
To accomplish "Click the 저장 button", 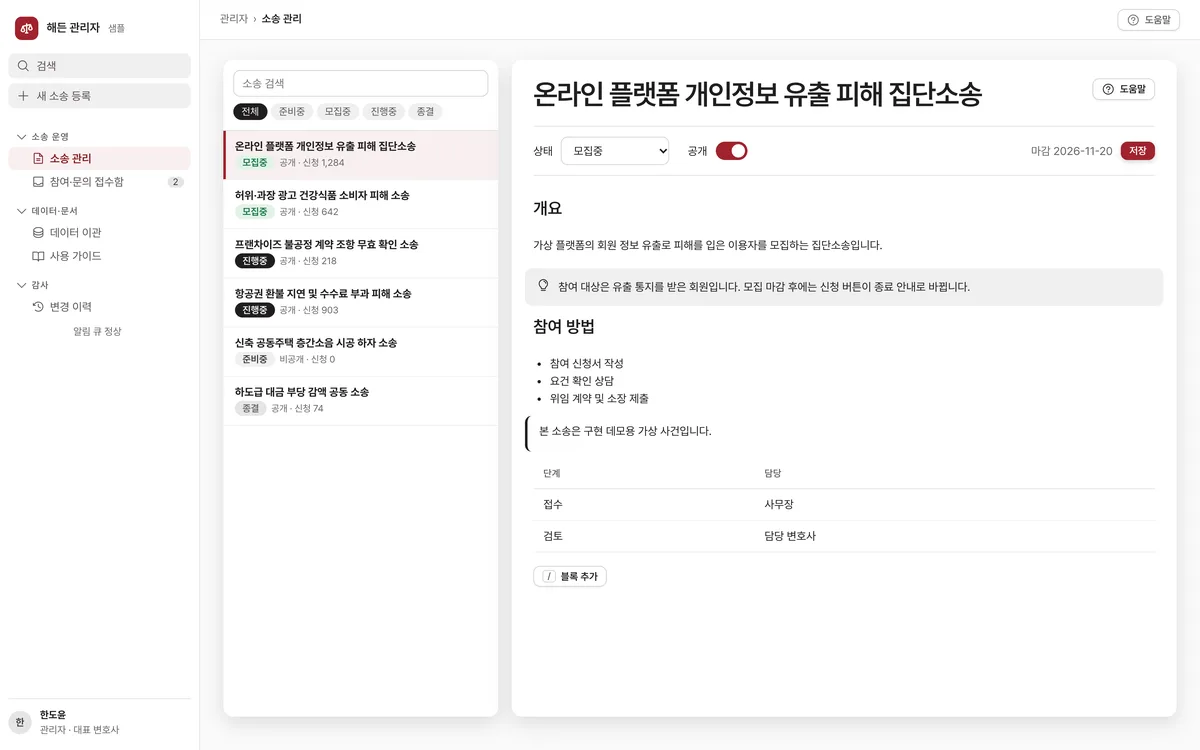I will [x=1138, y=151].
